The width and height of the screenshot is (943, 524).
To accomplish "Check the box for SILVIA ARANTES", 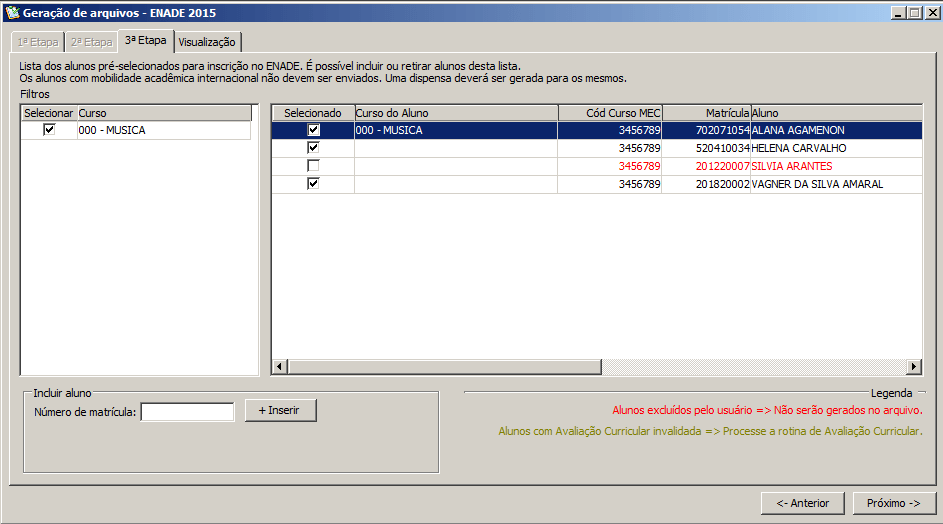I will point(313,166).
